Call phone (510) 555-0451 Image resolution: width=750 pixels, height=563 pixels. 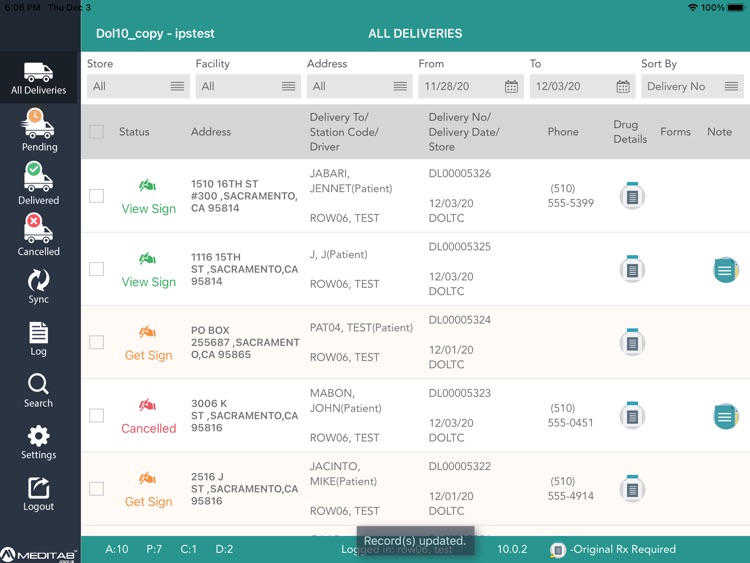tap(570, 415)
